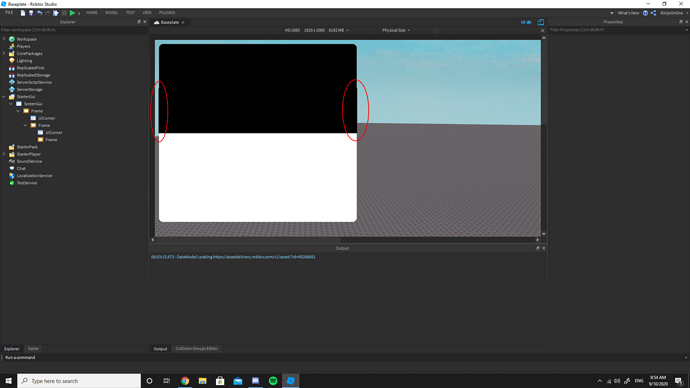Screen dimensions: 690x388
Task: Toggle the UI visibility eye button
Action: pos(526,22)
